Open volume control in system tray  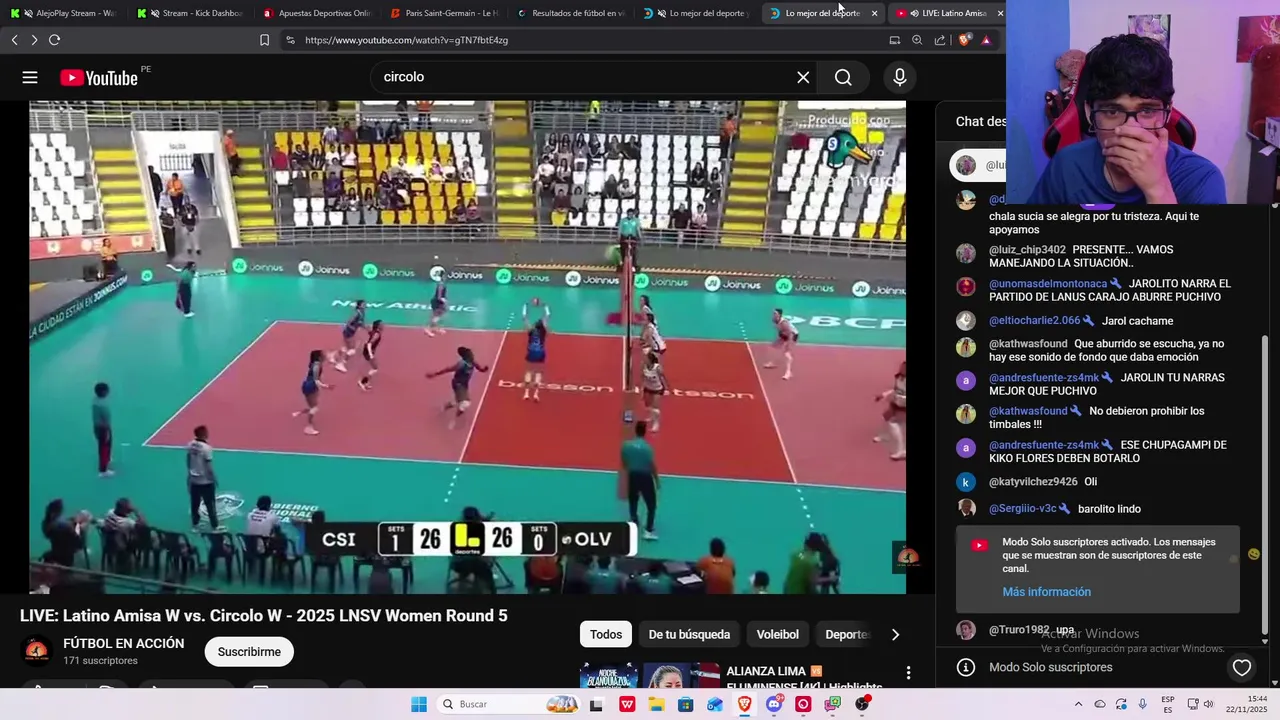(x=1209, y=704)
